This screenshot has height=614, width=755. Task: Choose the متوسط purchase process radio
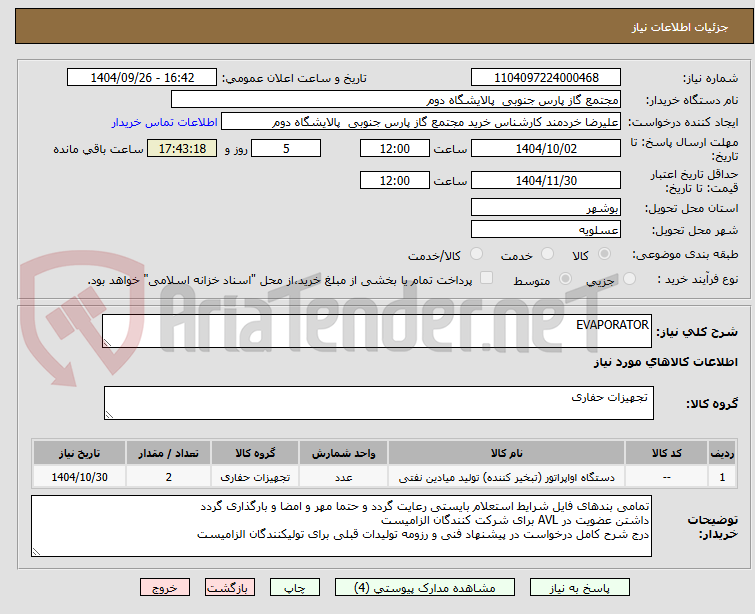(x=565, y=279)
